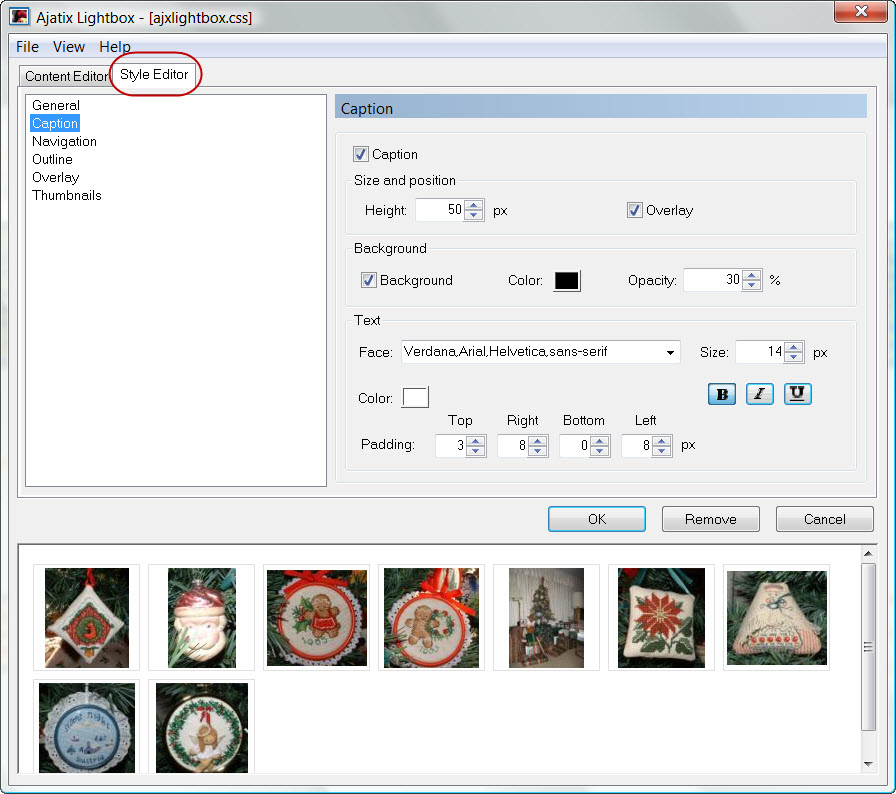Select the angel wreath ornament thumbnail
The width and height of the screenshot is (896, 794).
pos(202,728)
